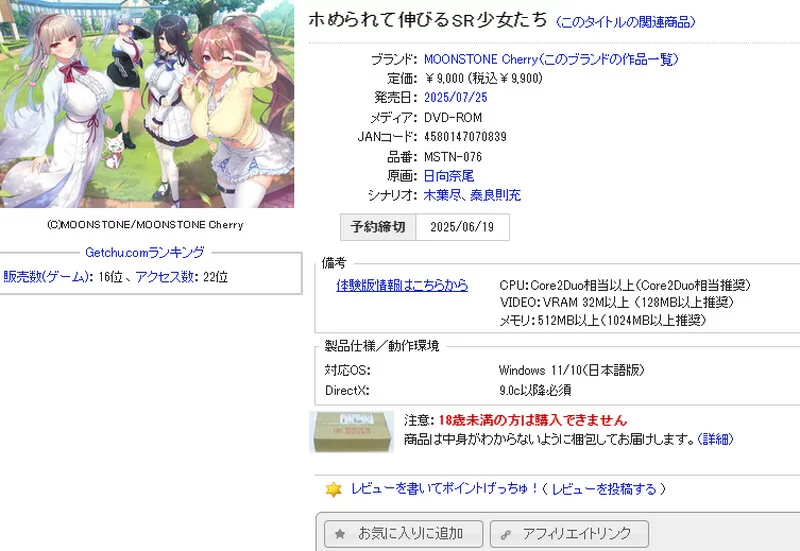
Task: Open レビューを書いてポイントげっちゅ link
Action: (444, 489)
